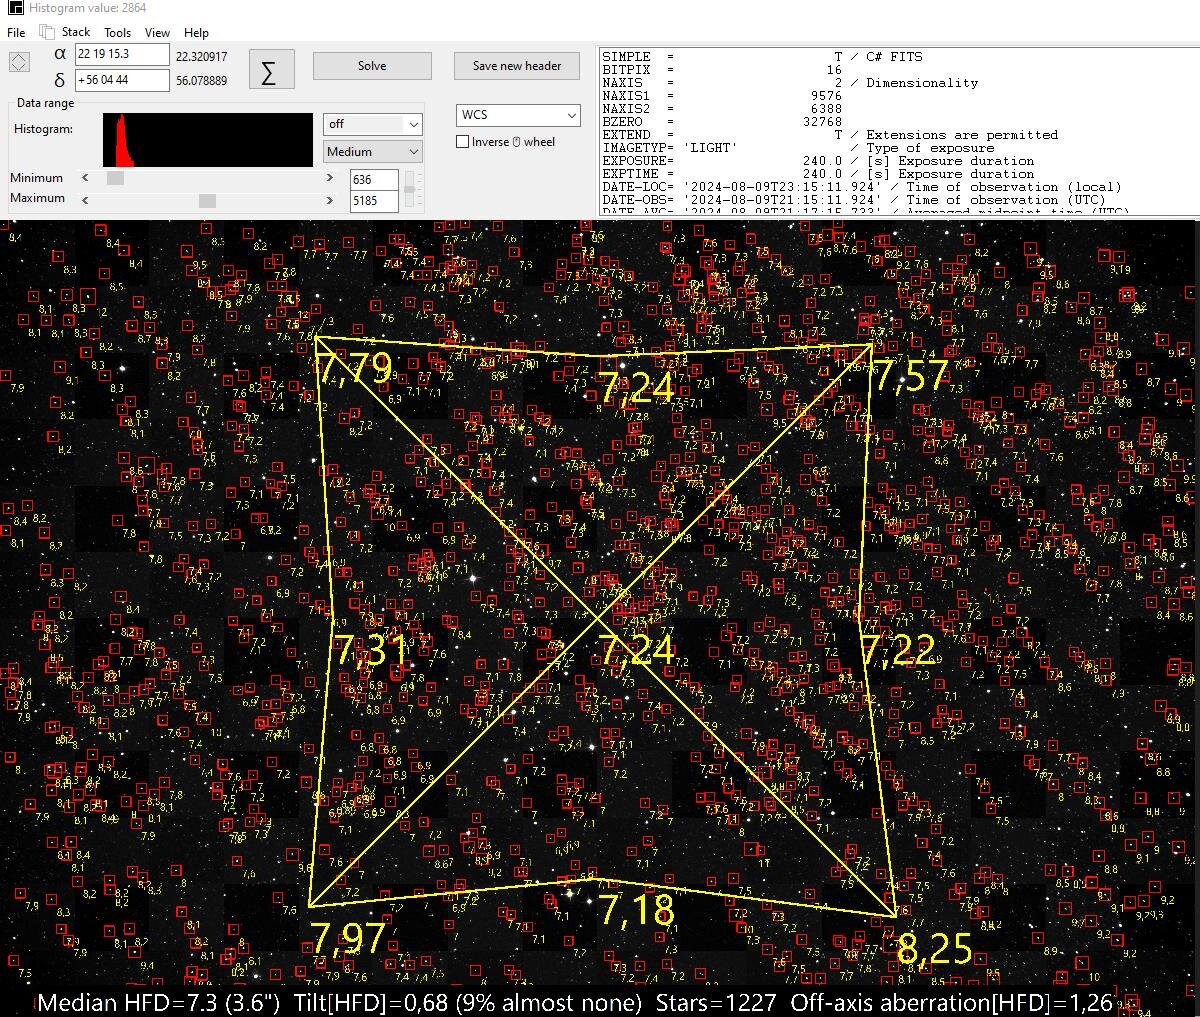Click the tilt corner value 7,97

(347, 939)
